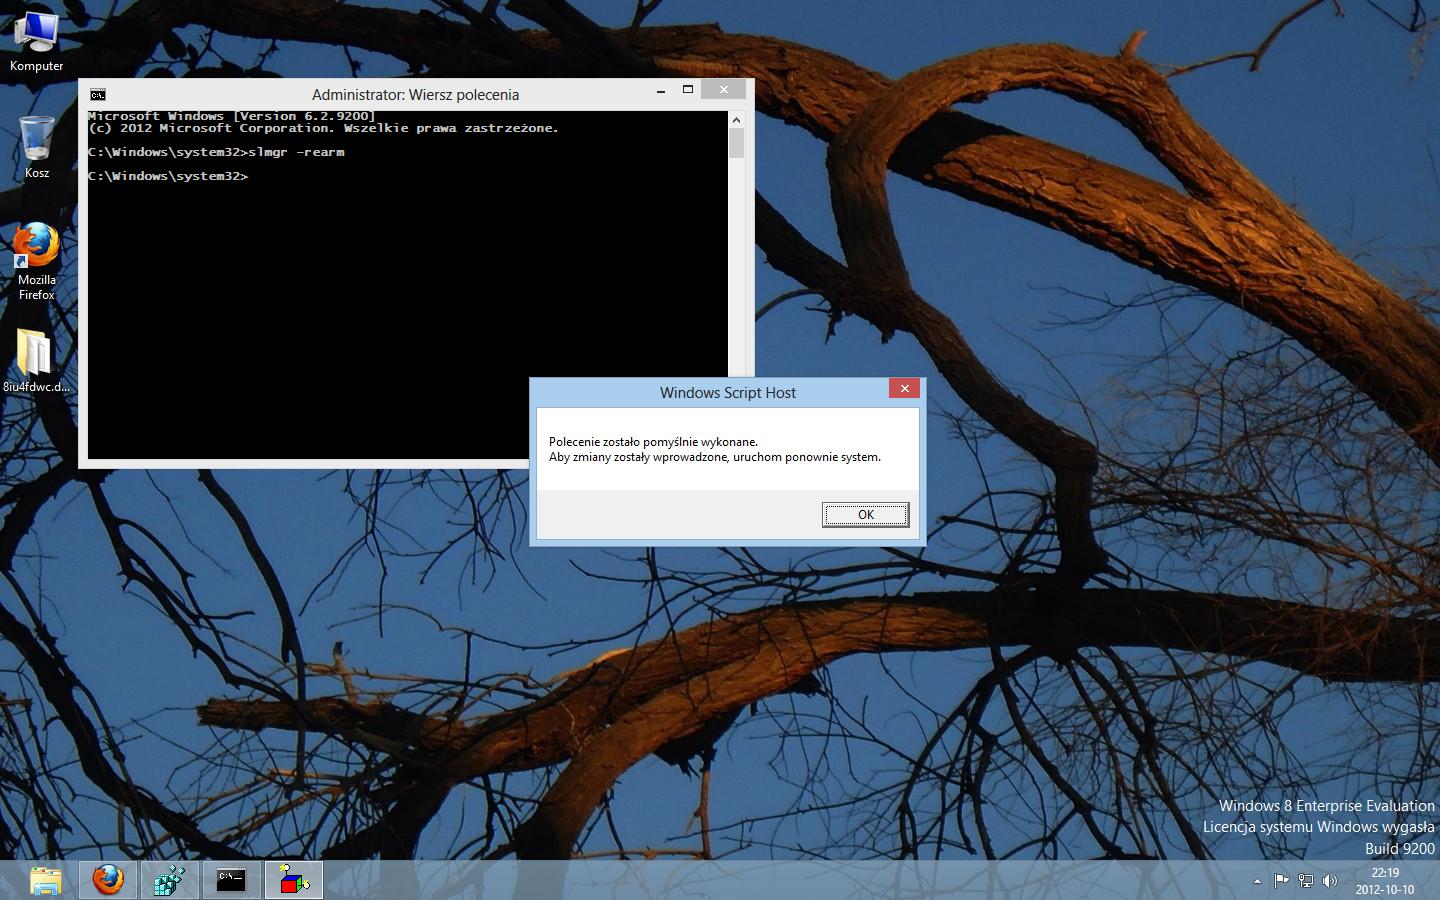
Task: Open Action Center flag icon
Action: click(x=1281, y=881)
